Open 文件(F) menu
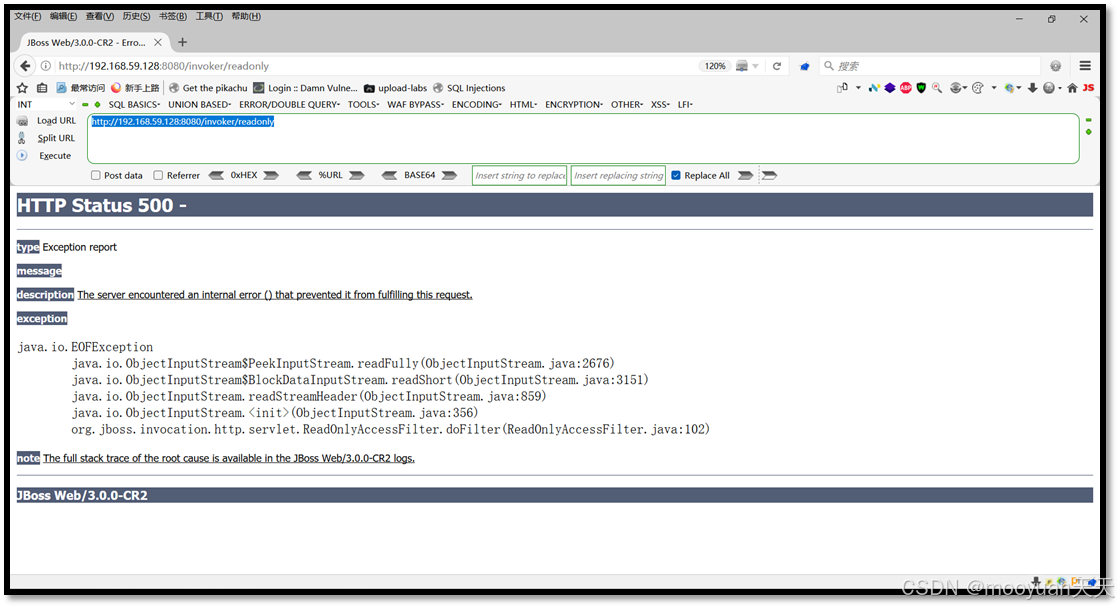 [28, 16]
